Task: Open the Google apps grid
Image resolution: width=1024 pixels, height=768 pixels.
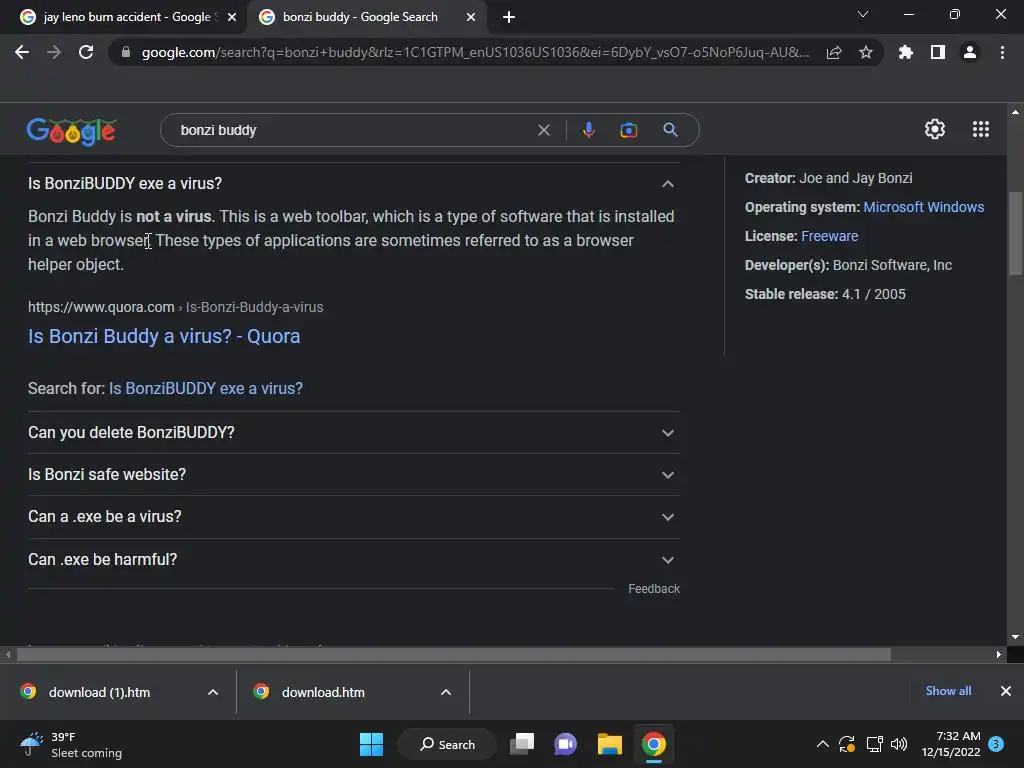Action: click(x=980, y=129)
